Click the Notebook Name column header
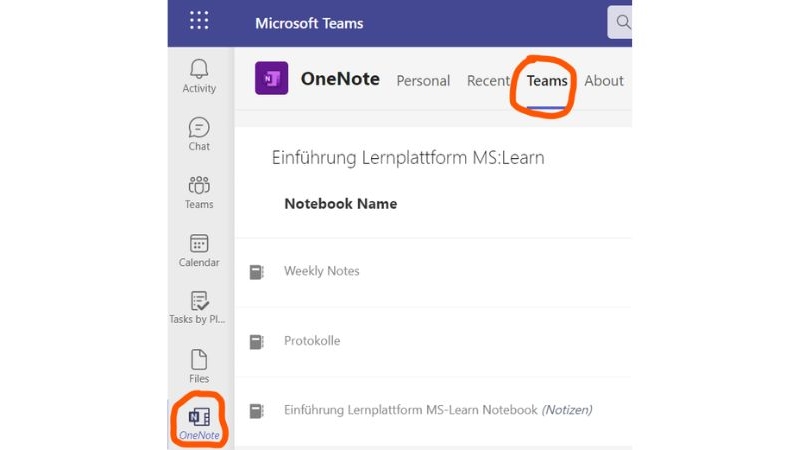Image resolution: width=800 pixels, height=450 pixels. point(340,204)
